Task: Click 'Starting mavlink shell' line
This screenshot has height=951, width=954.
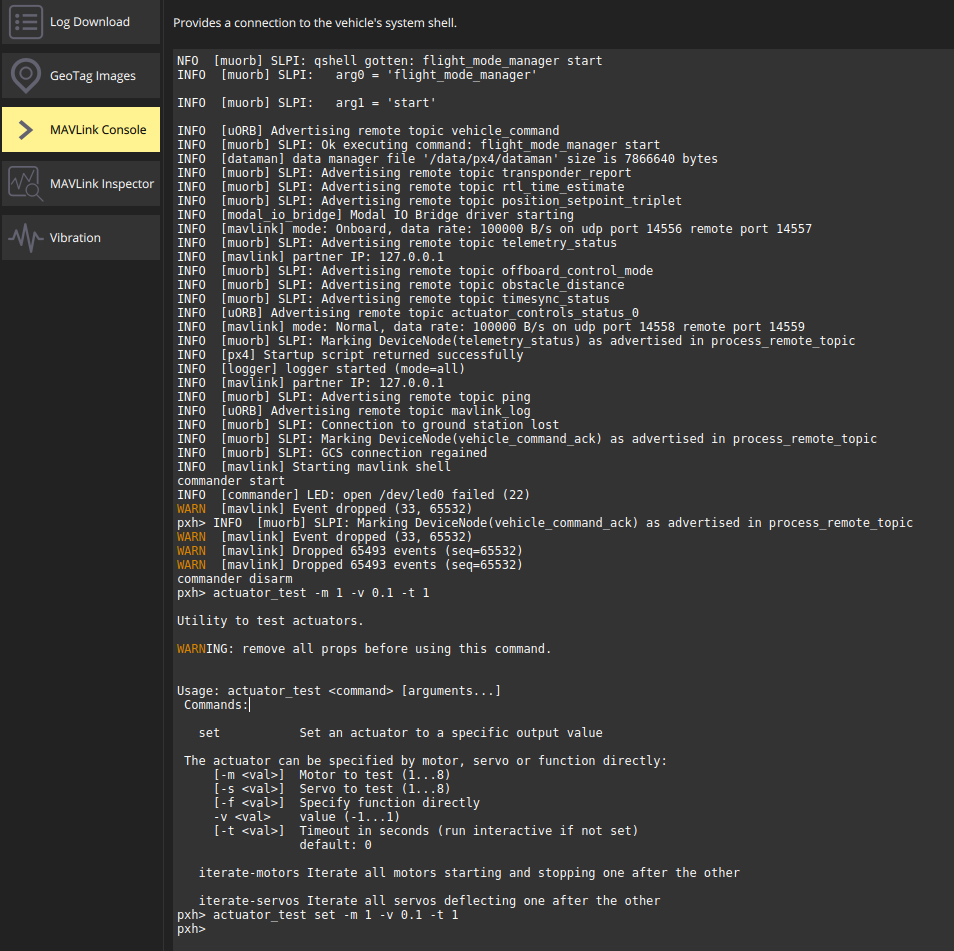Action: pyautogui.click(x=314, y=467)
